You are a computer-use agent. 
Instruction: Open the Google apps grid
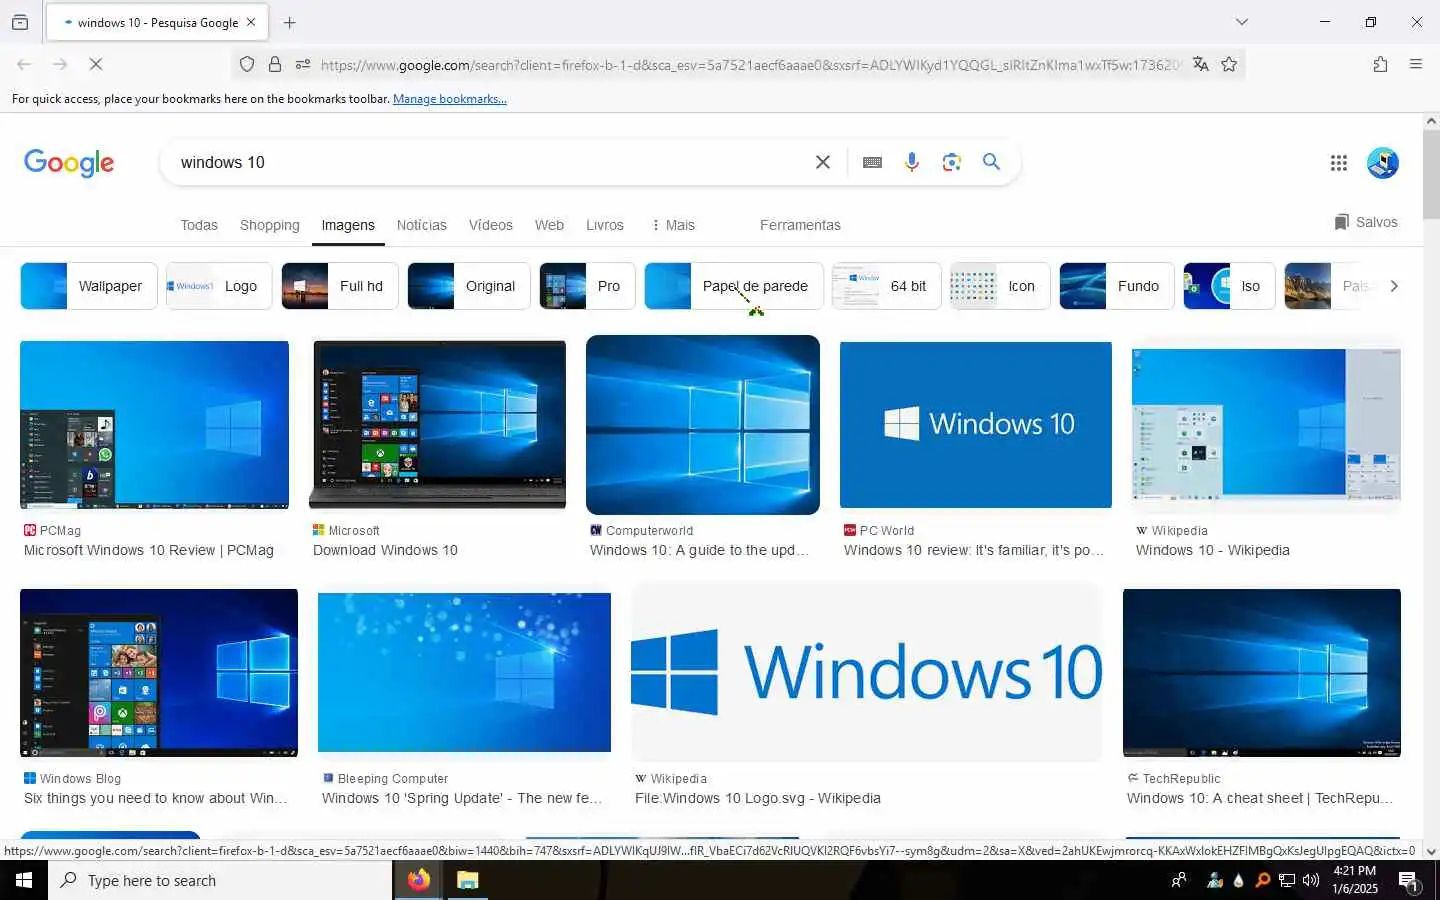(1338, 163)
